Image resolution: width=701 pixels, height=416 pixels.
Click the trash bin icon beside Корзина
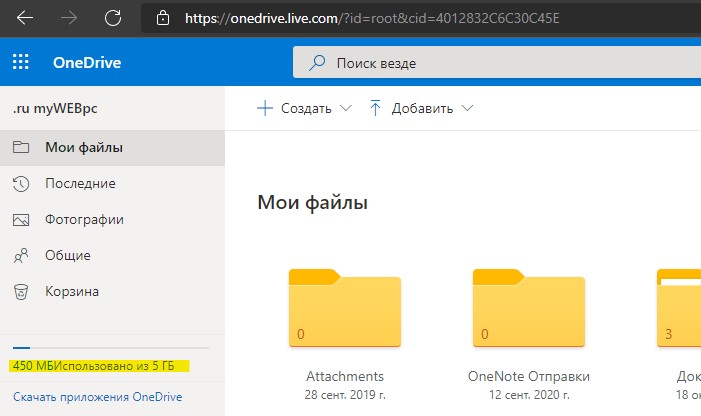coord(21,292)
